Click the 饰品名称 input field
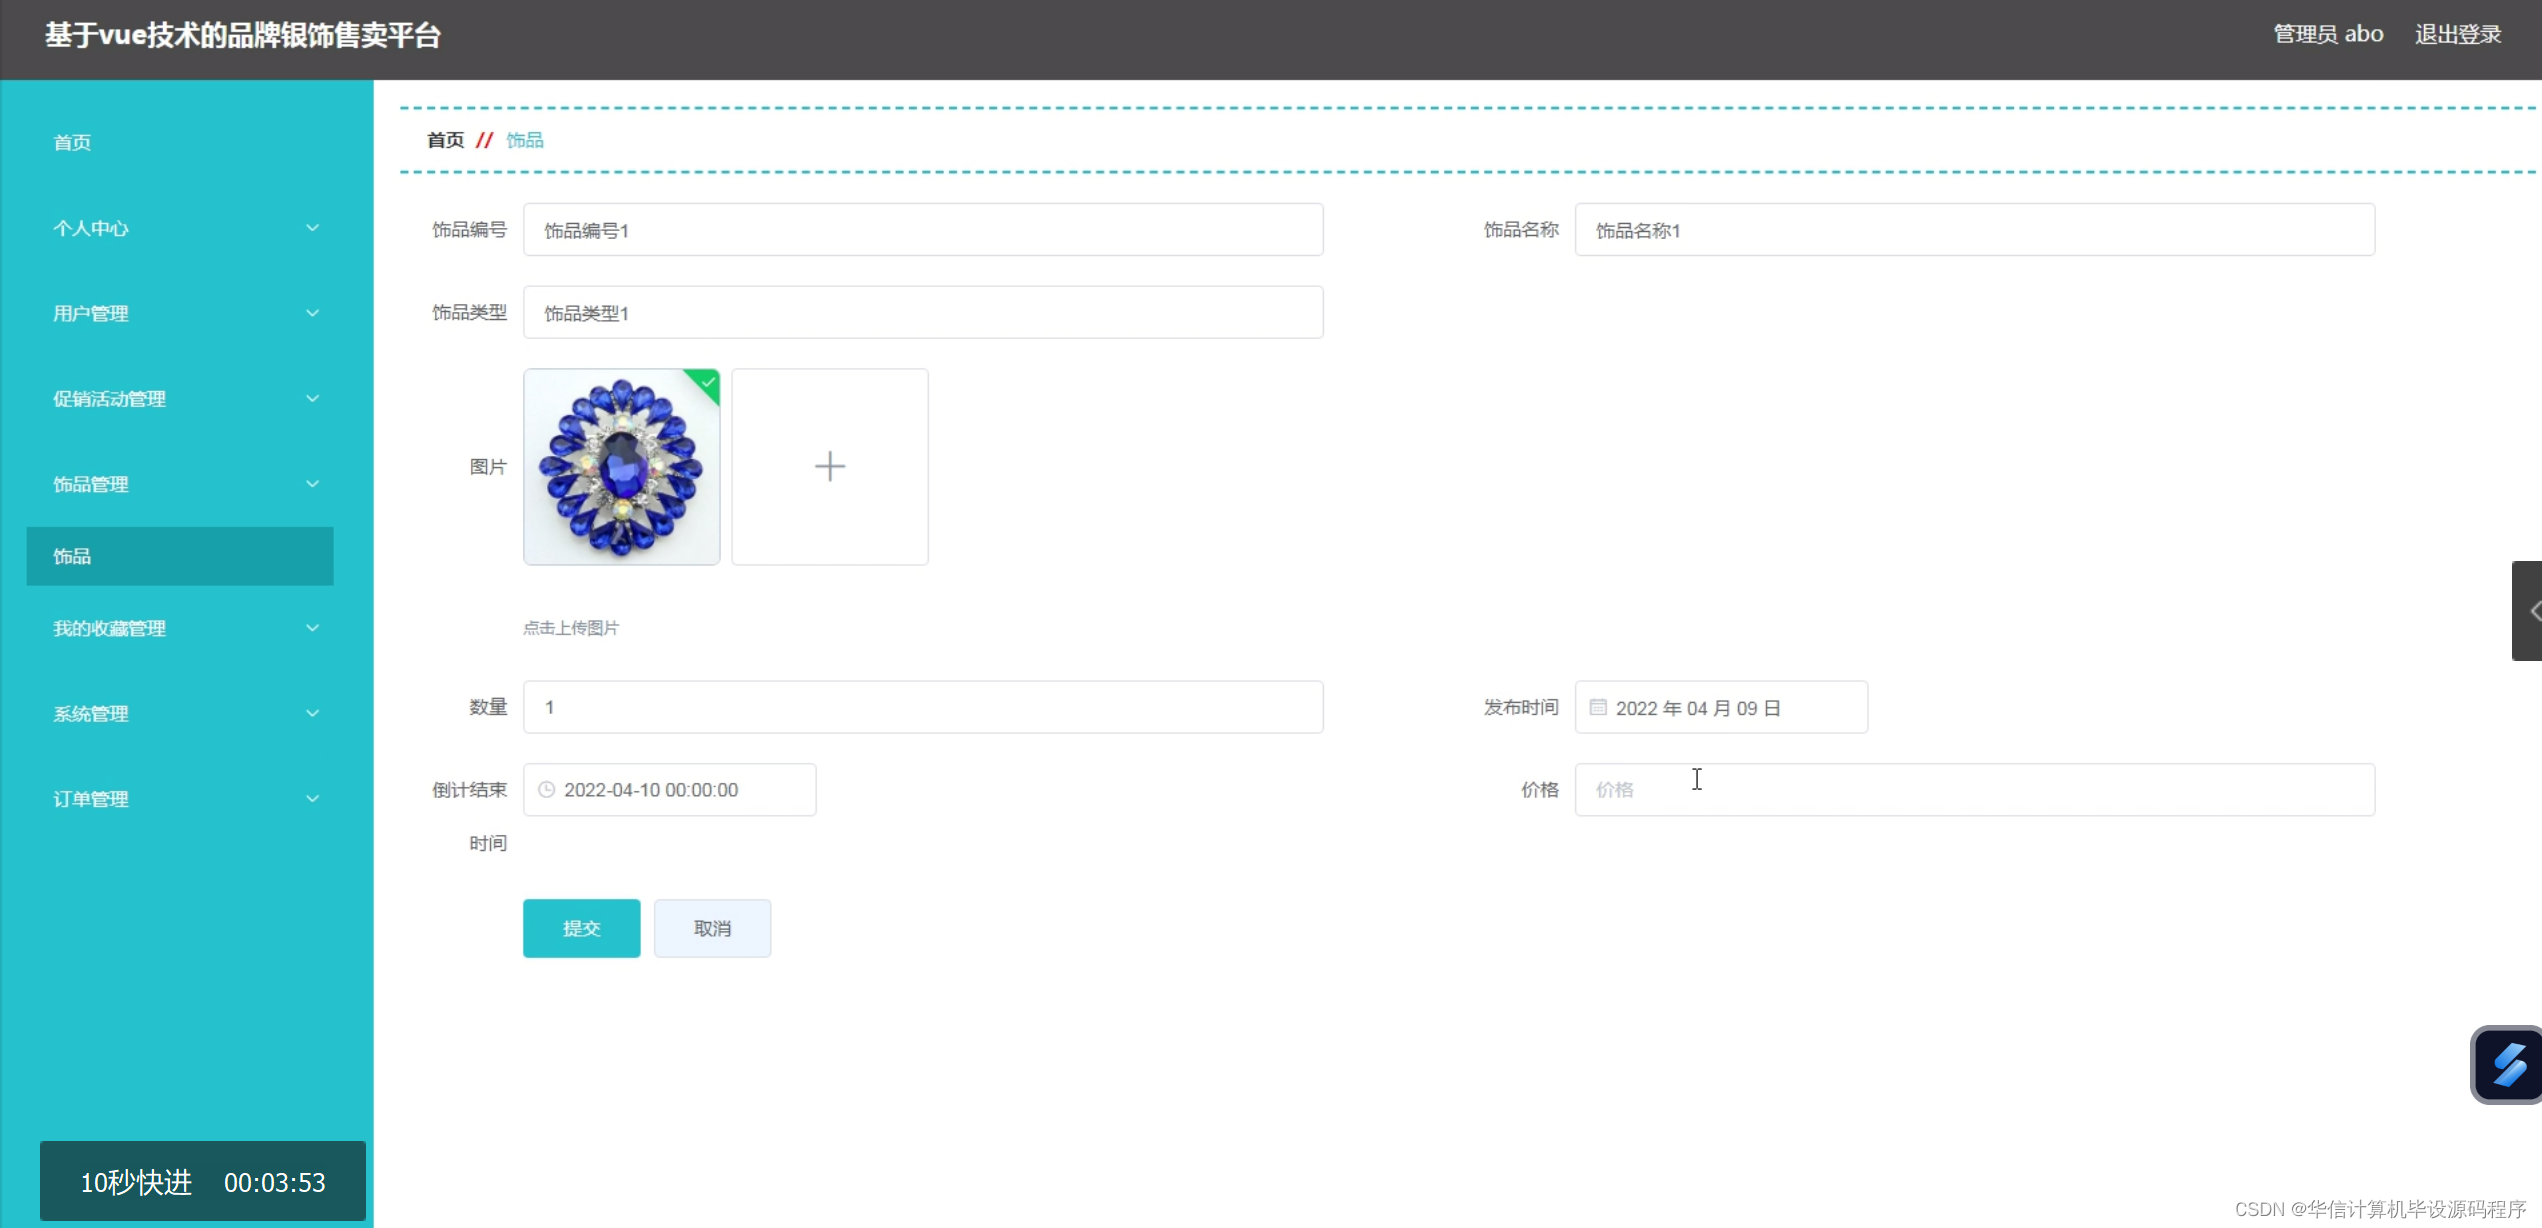The width and height of the screenshot is (2542, 1228). coord(1973,230)
